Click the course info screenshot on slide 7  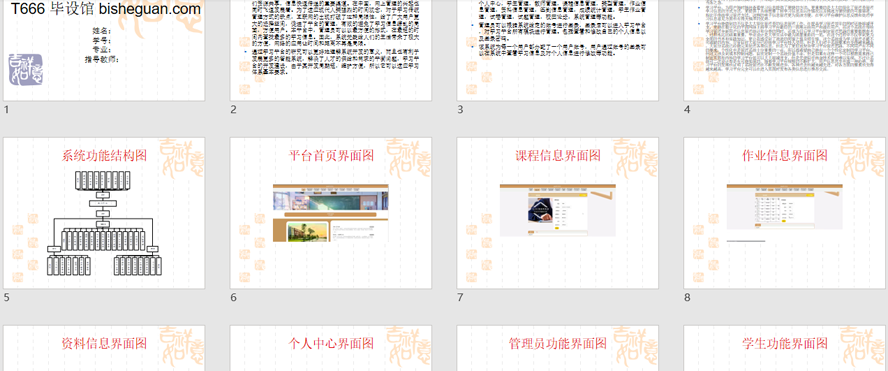click(x=558, y=210)
